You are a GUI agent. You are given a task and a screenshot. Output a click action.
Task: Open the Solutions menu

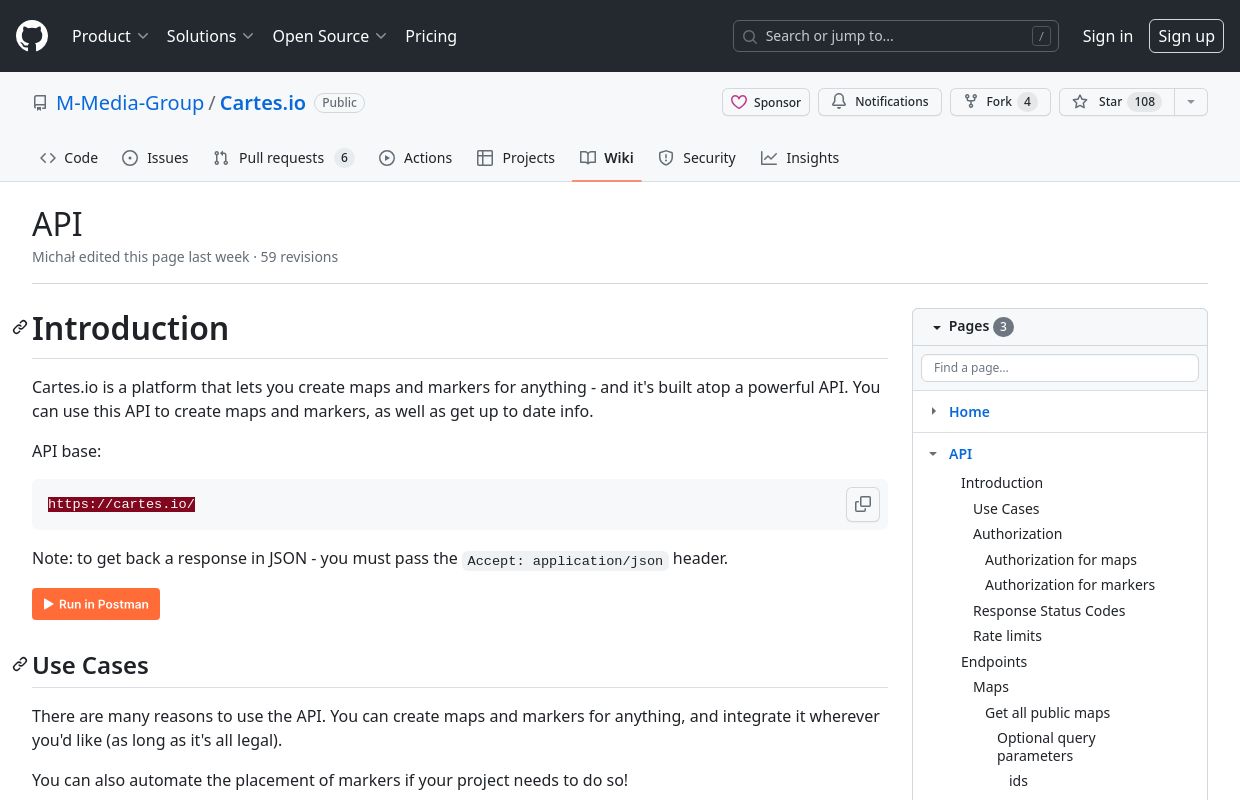(210, 36)
